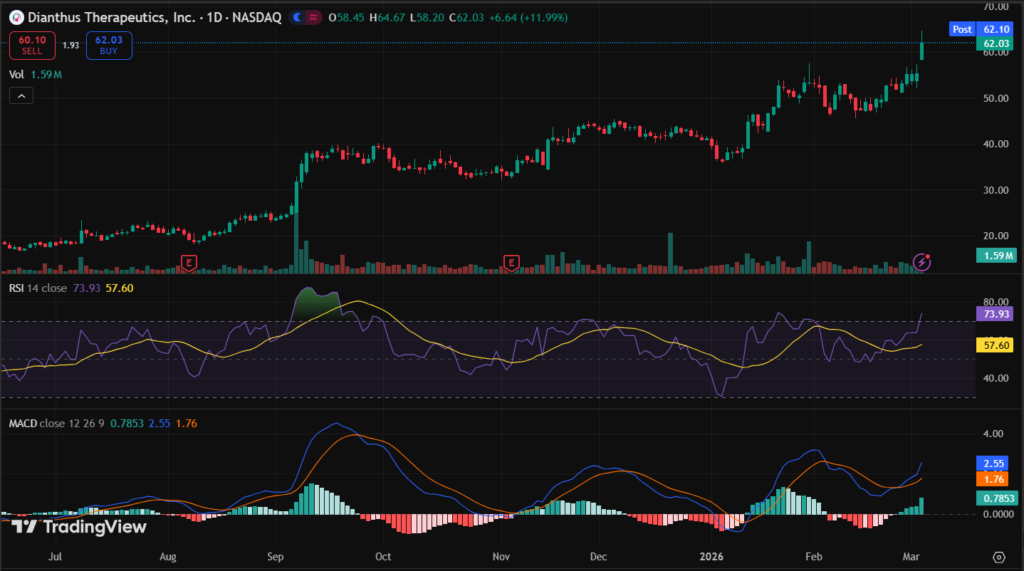Collapse the indicator legend with chevron
Image resolution: width=1024 pixels, height=571 pixels.
[x=21, y=96]
